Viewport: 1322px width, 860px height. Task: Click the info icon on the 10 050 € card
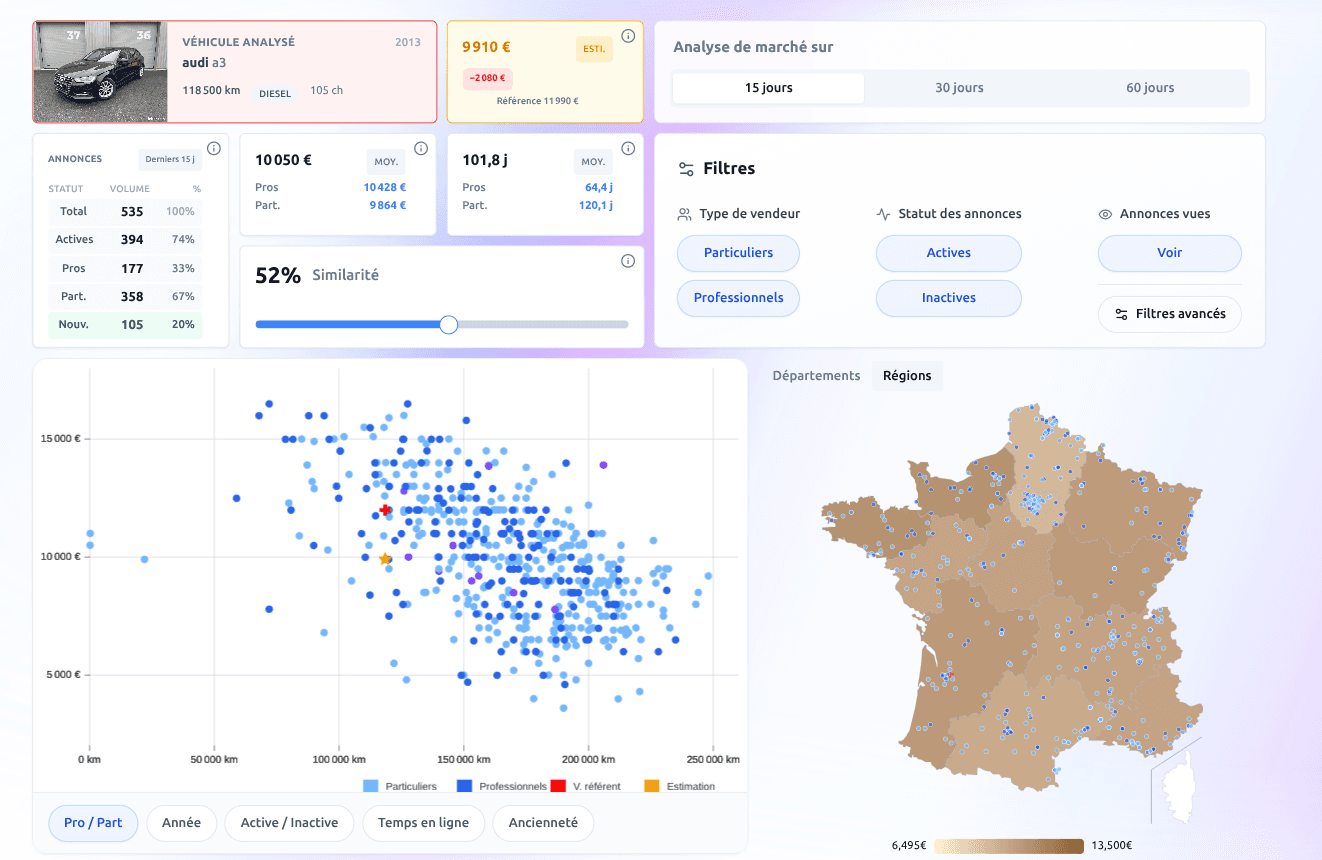click(421, 148)
